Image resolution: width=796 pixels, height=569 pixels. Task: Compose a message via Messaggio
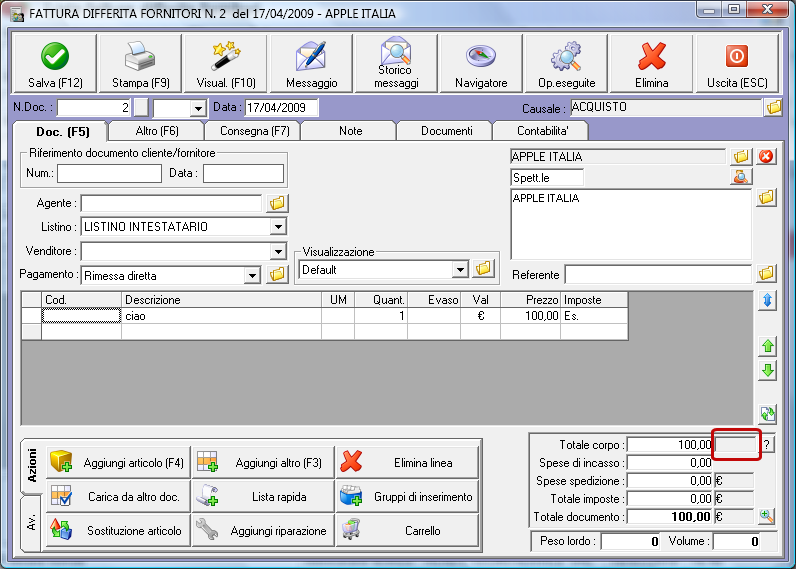(311, 64)
